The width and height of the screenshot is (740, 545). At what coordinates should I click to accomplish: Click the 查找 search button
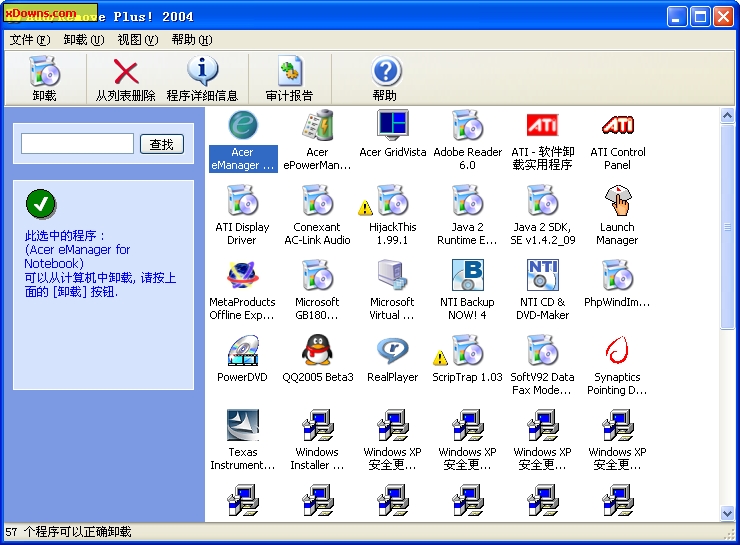(162, 144)
